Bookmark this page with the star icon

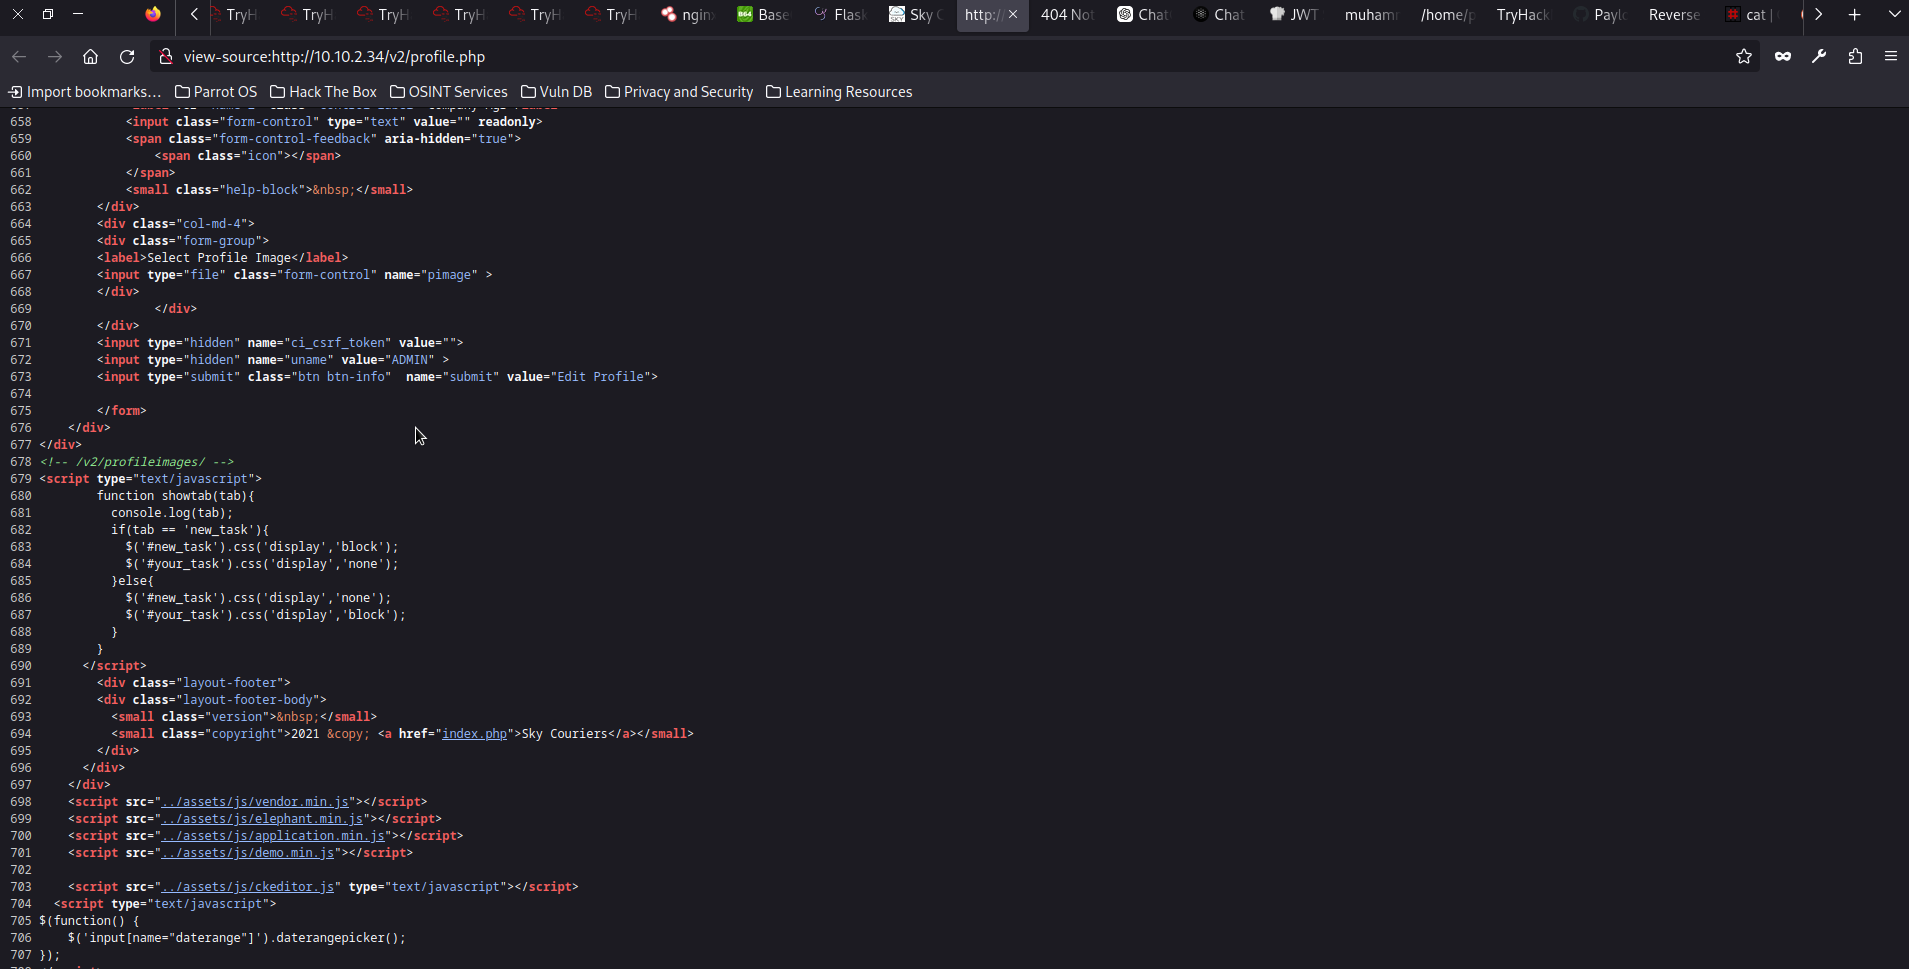pos(1744,57)
